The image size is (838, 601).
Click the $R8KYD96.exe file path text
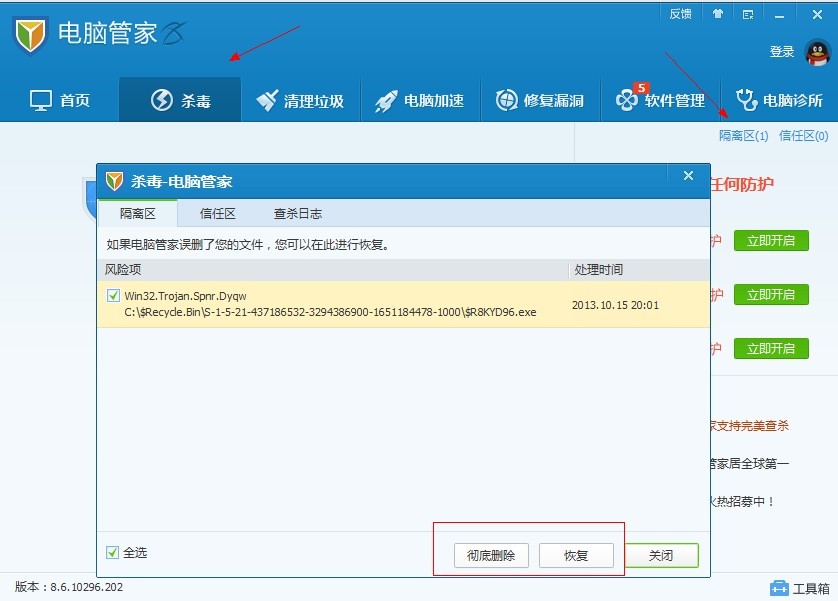pyautogui.click(x=330, y=312)
